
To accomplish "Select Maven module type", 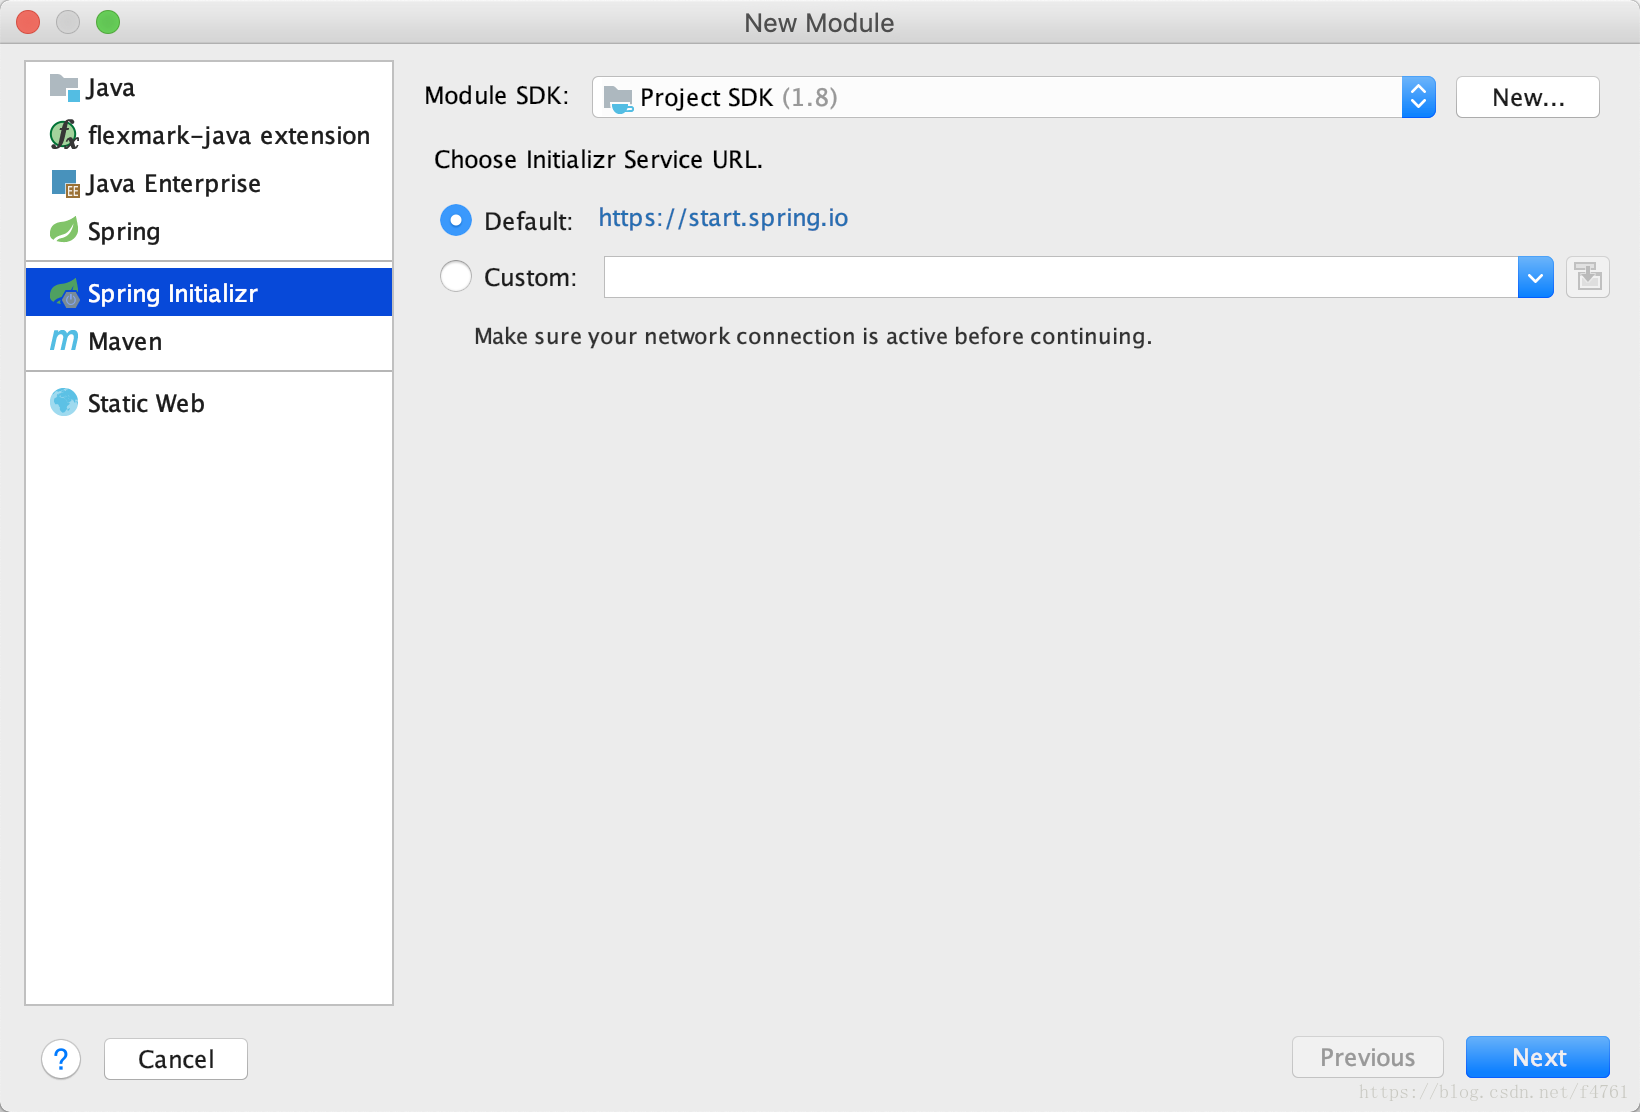I will pyautogui.click(x=209, y=341).
